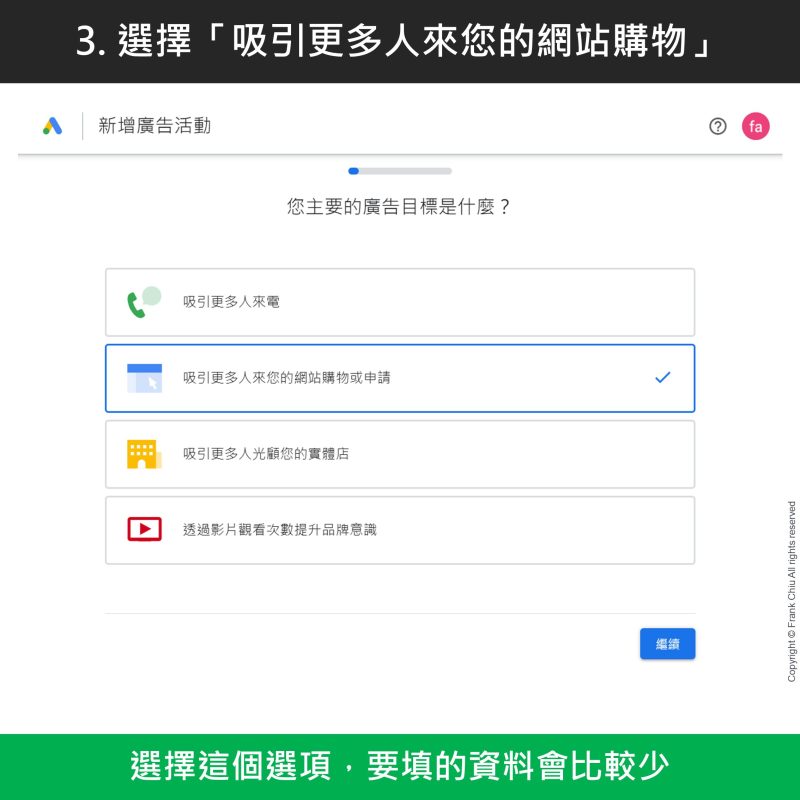800x800 pixels.
Task: Select the 吸引更多人來電 goal option
Action: tap(400, 303)
